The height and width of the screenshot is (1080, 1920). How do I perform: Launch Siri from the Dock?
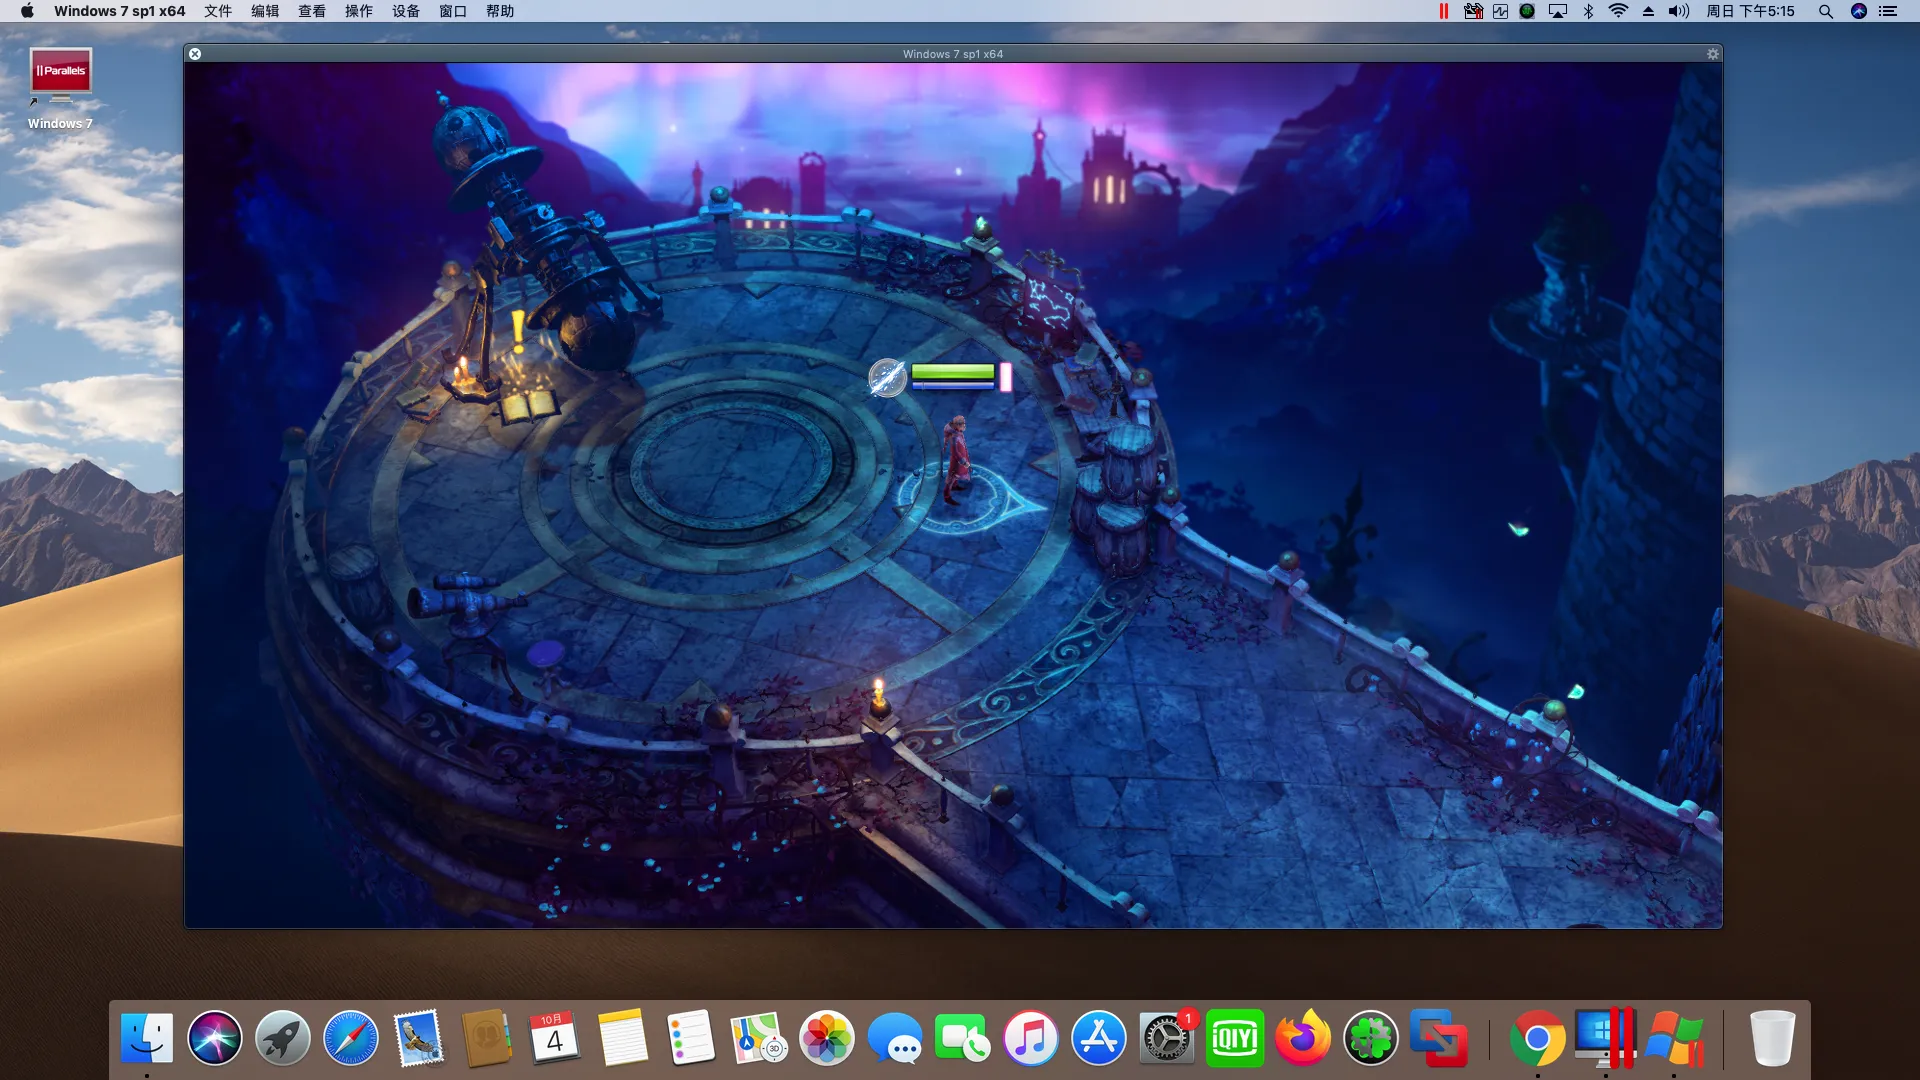(x=215, y=1038)
